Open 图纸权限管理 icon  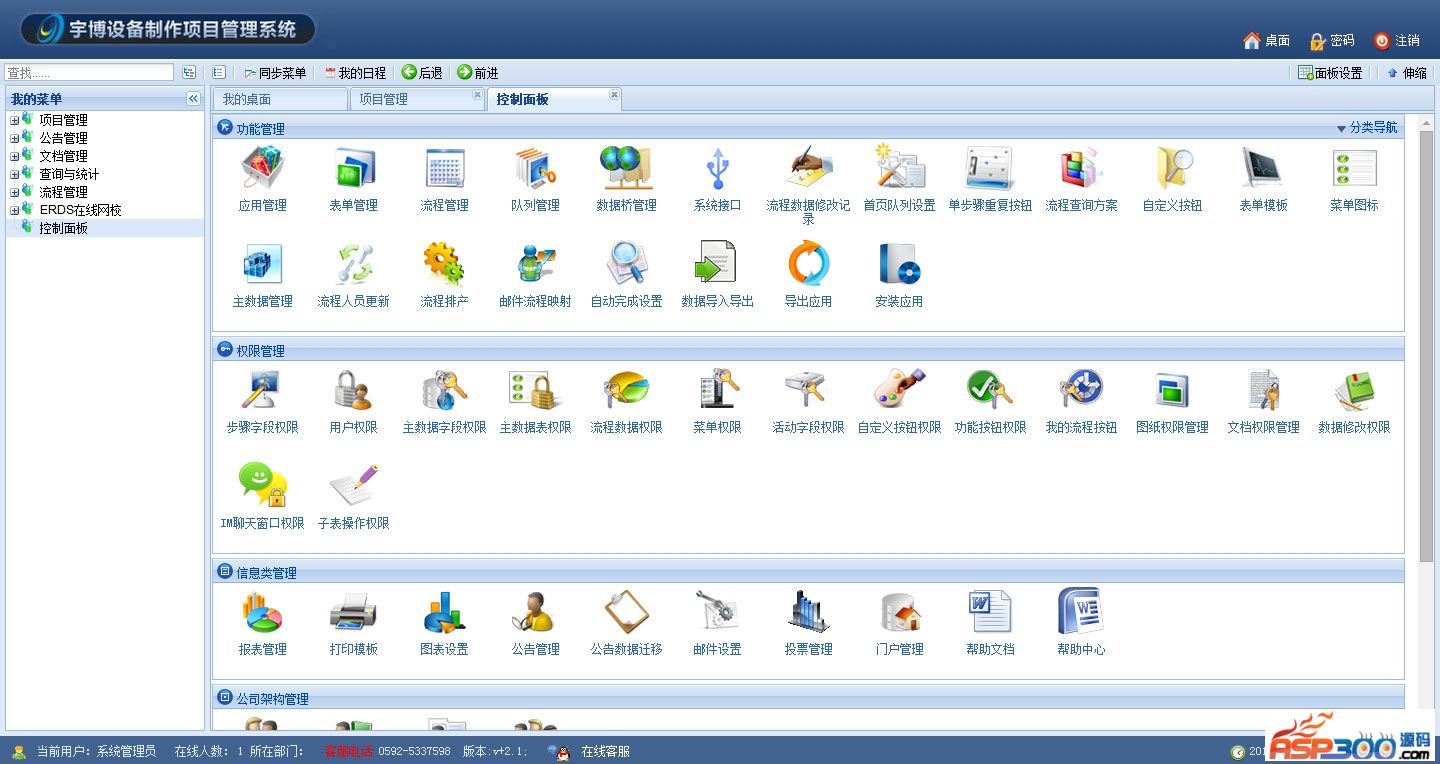click(1172, 390)
